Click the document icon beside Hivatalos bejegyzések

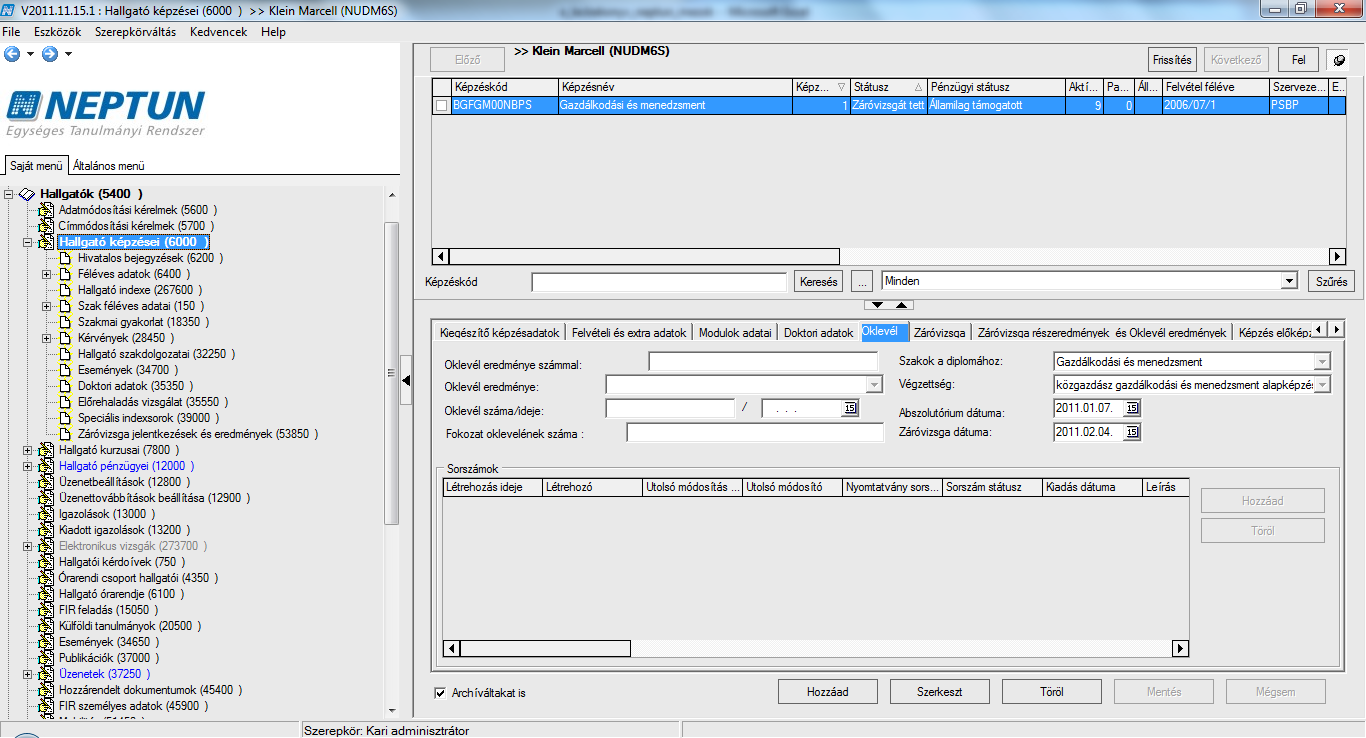[66, 258]
